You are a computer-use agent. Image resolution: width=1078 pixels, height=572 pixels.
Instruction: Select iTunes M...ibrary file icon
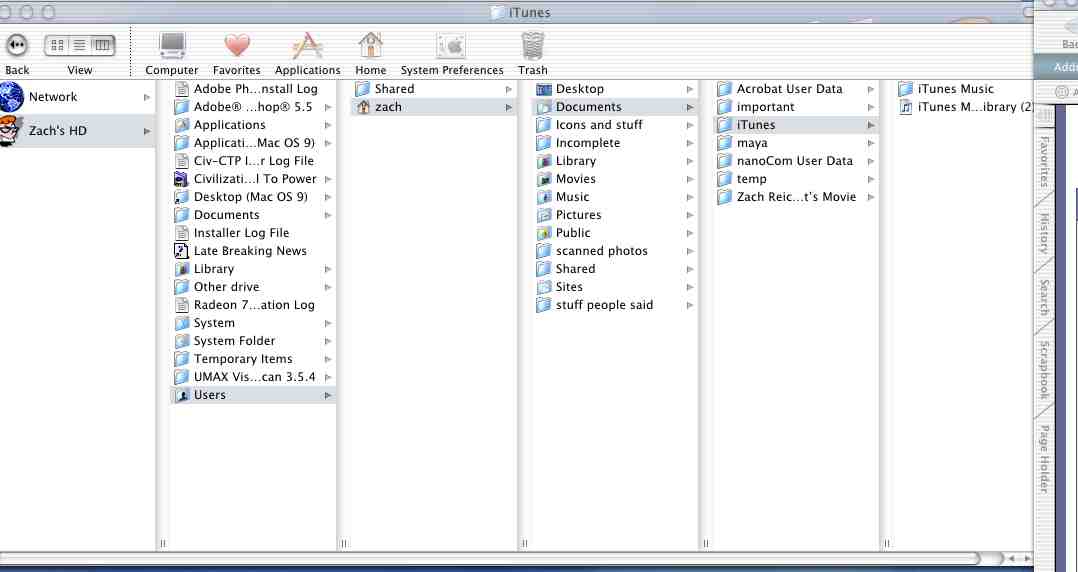[906, 107]
